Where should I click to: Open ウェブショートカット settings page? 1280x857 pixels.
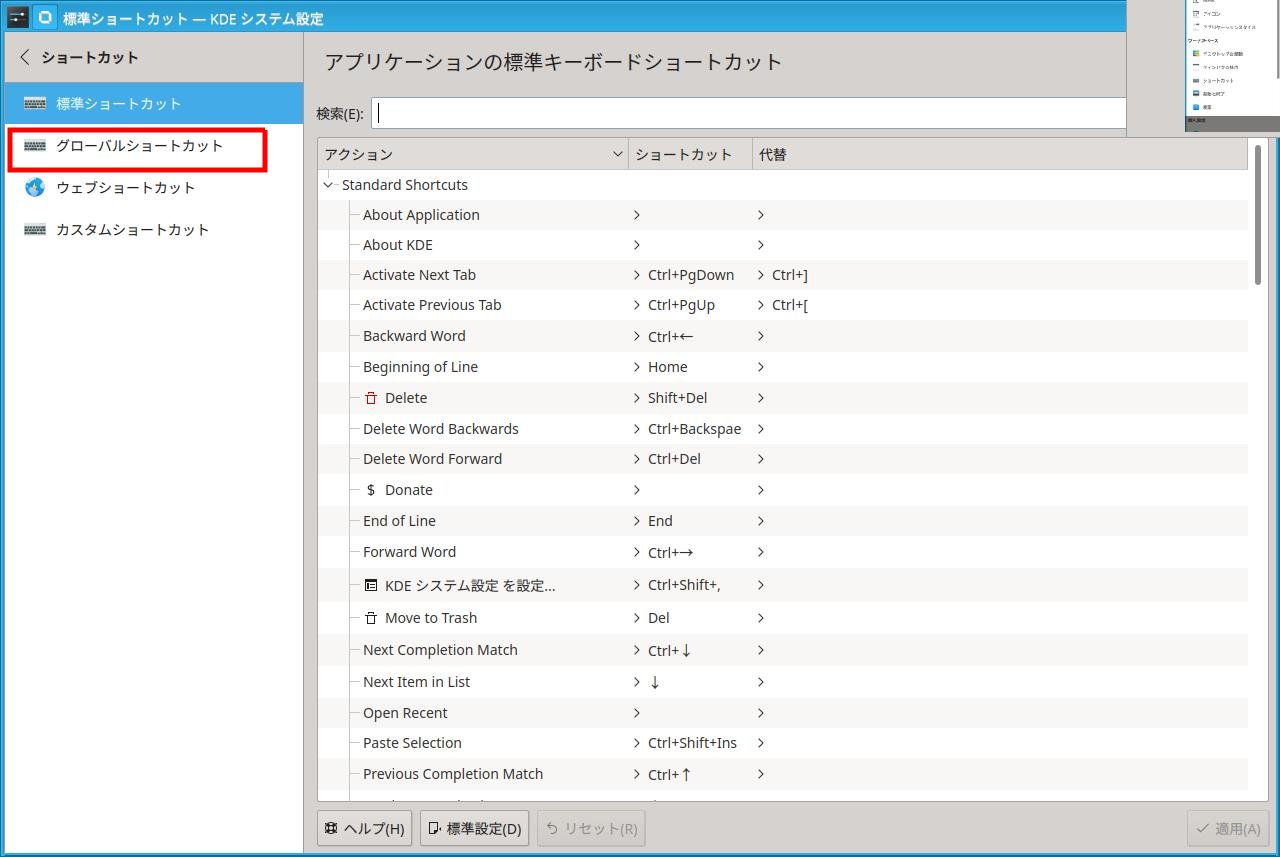click(x=152, y=187)
